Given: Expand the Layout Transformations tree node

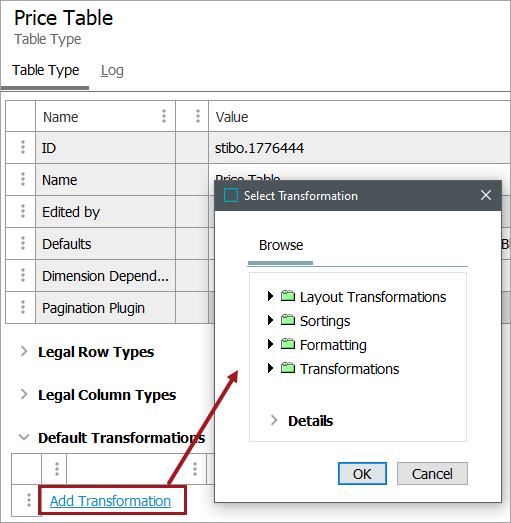Looking at the screenshot, I should click(x=270, y=296).
